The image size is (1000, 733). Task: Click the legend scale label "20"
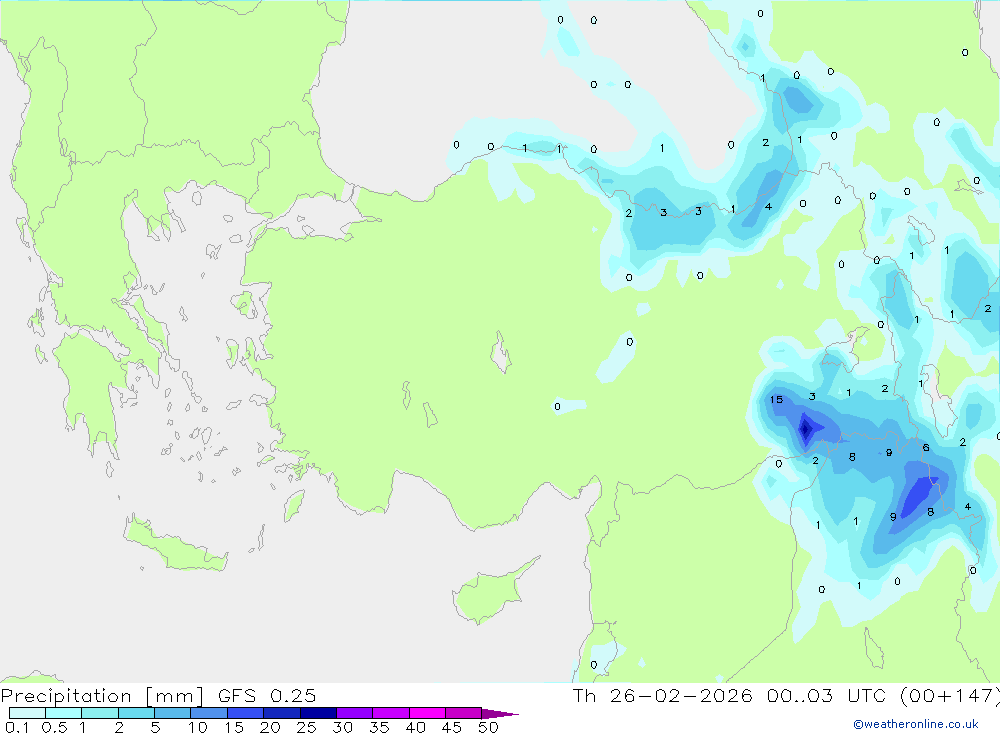pos(270,727)
